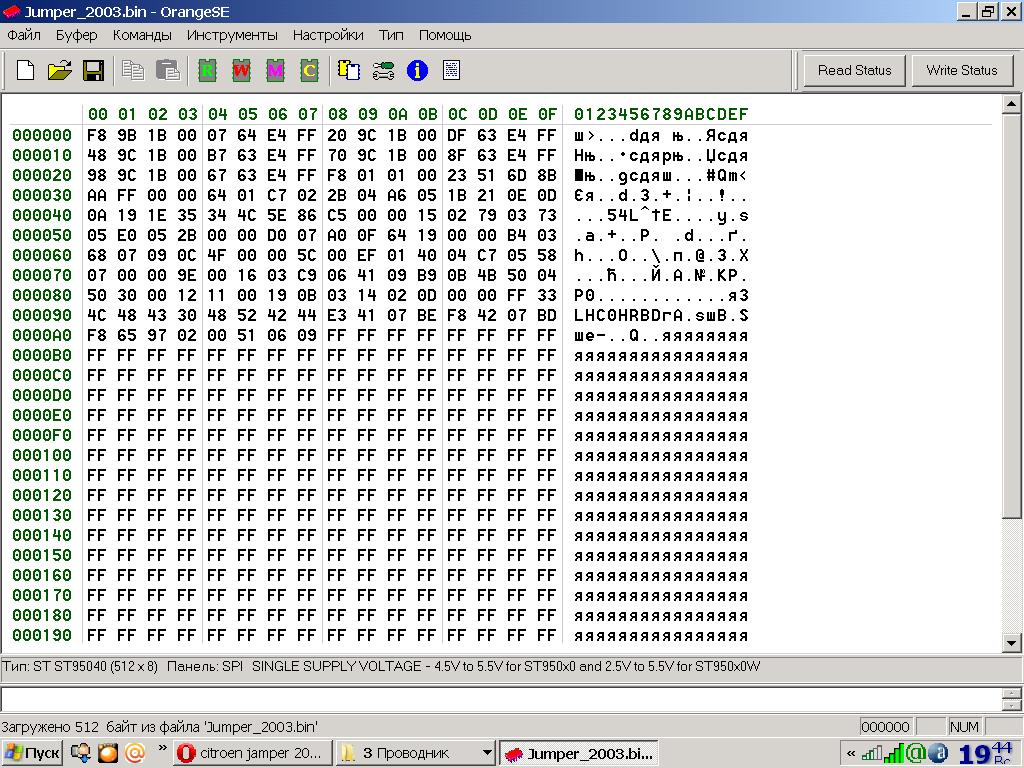The image size is (1024, 768).
Task: Open the Команды menu
Action: point(142,35)
